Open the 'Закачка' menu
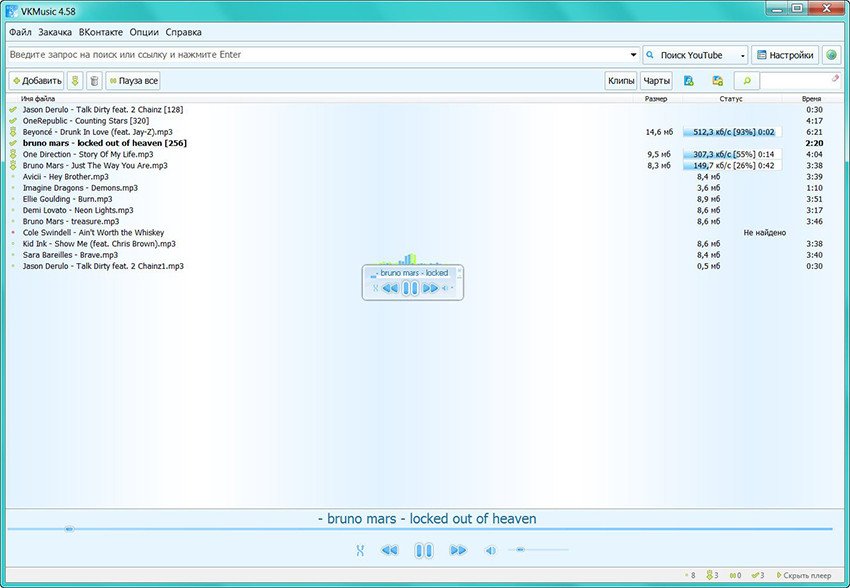 tap(55, 32)
